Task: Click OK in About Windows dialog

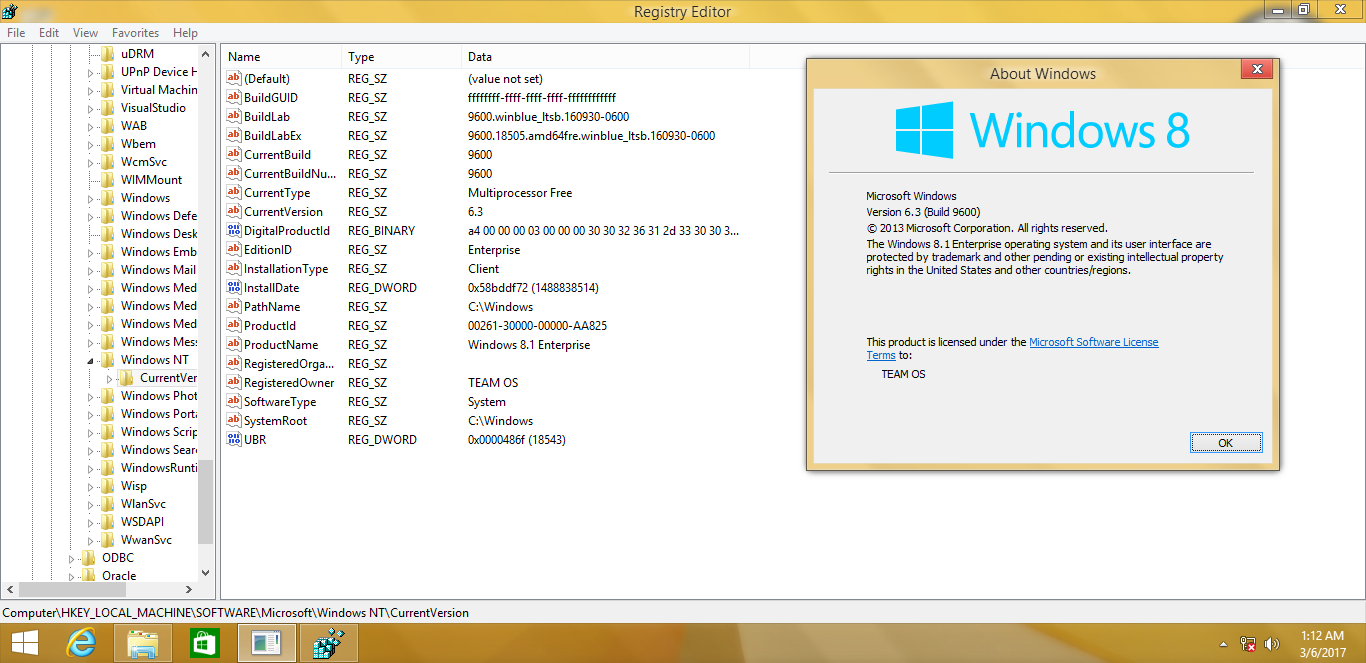Action: click(x=1226, y=443)
